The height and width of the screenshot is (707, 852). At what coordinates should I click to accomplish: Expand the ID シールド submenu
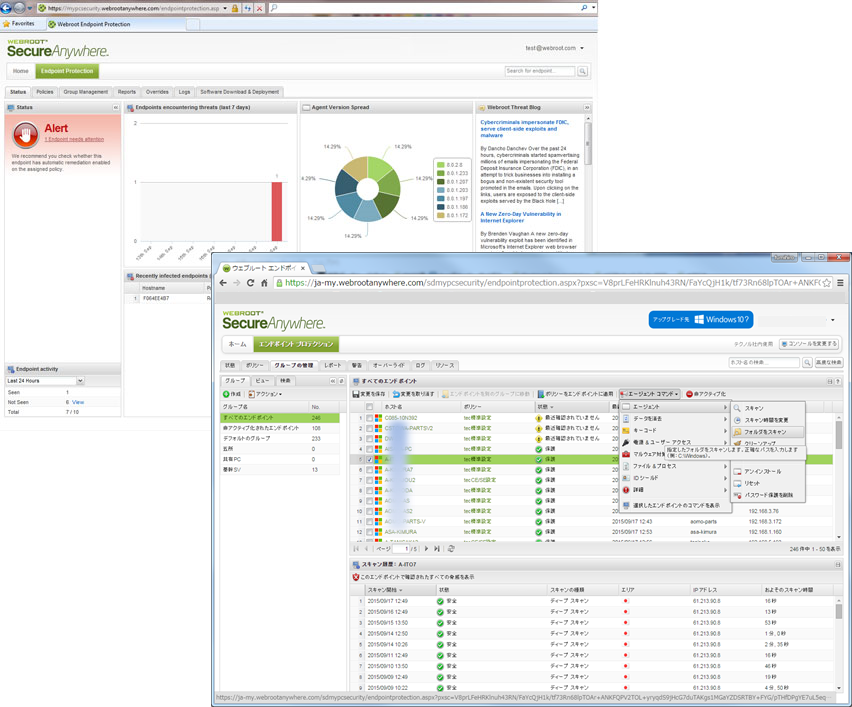point(675,478)
